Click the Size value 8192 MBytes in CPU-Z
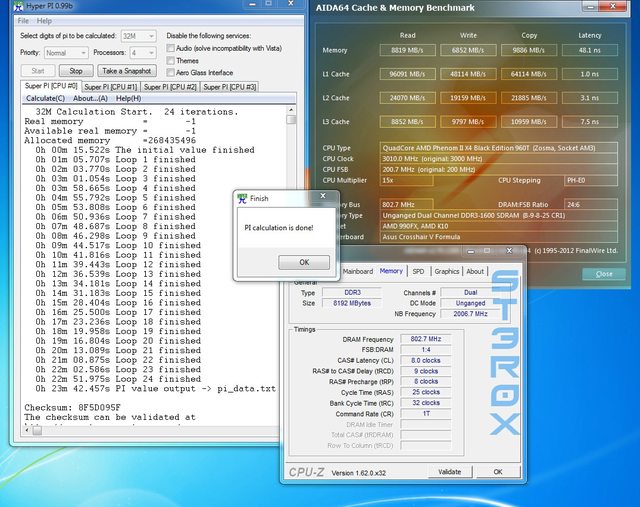 (x=352, y=303)
